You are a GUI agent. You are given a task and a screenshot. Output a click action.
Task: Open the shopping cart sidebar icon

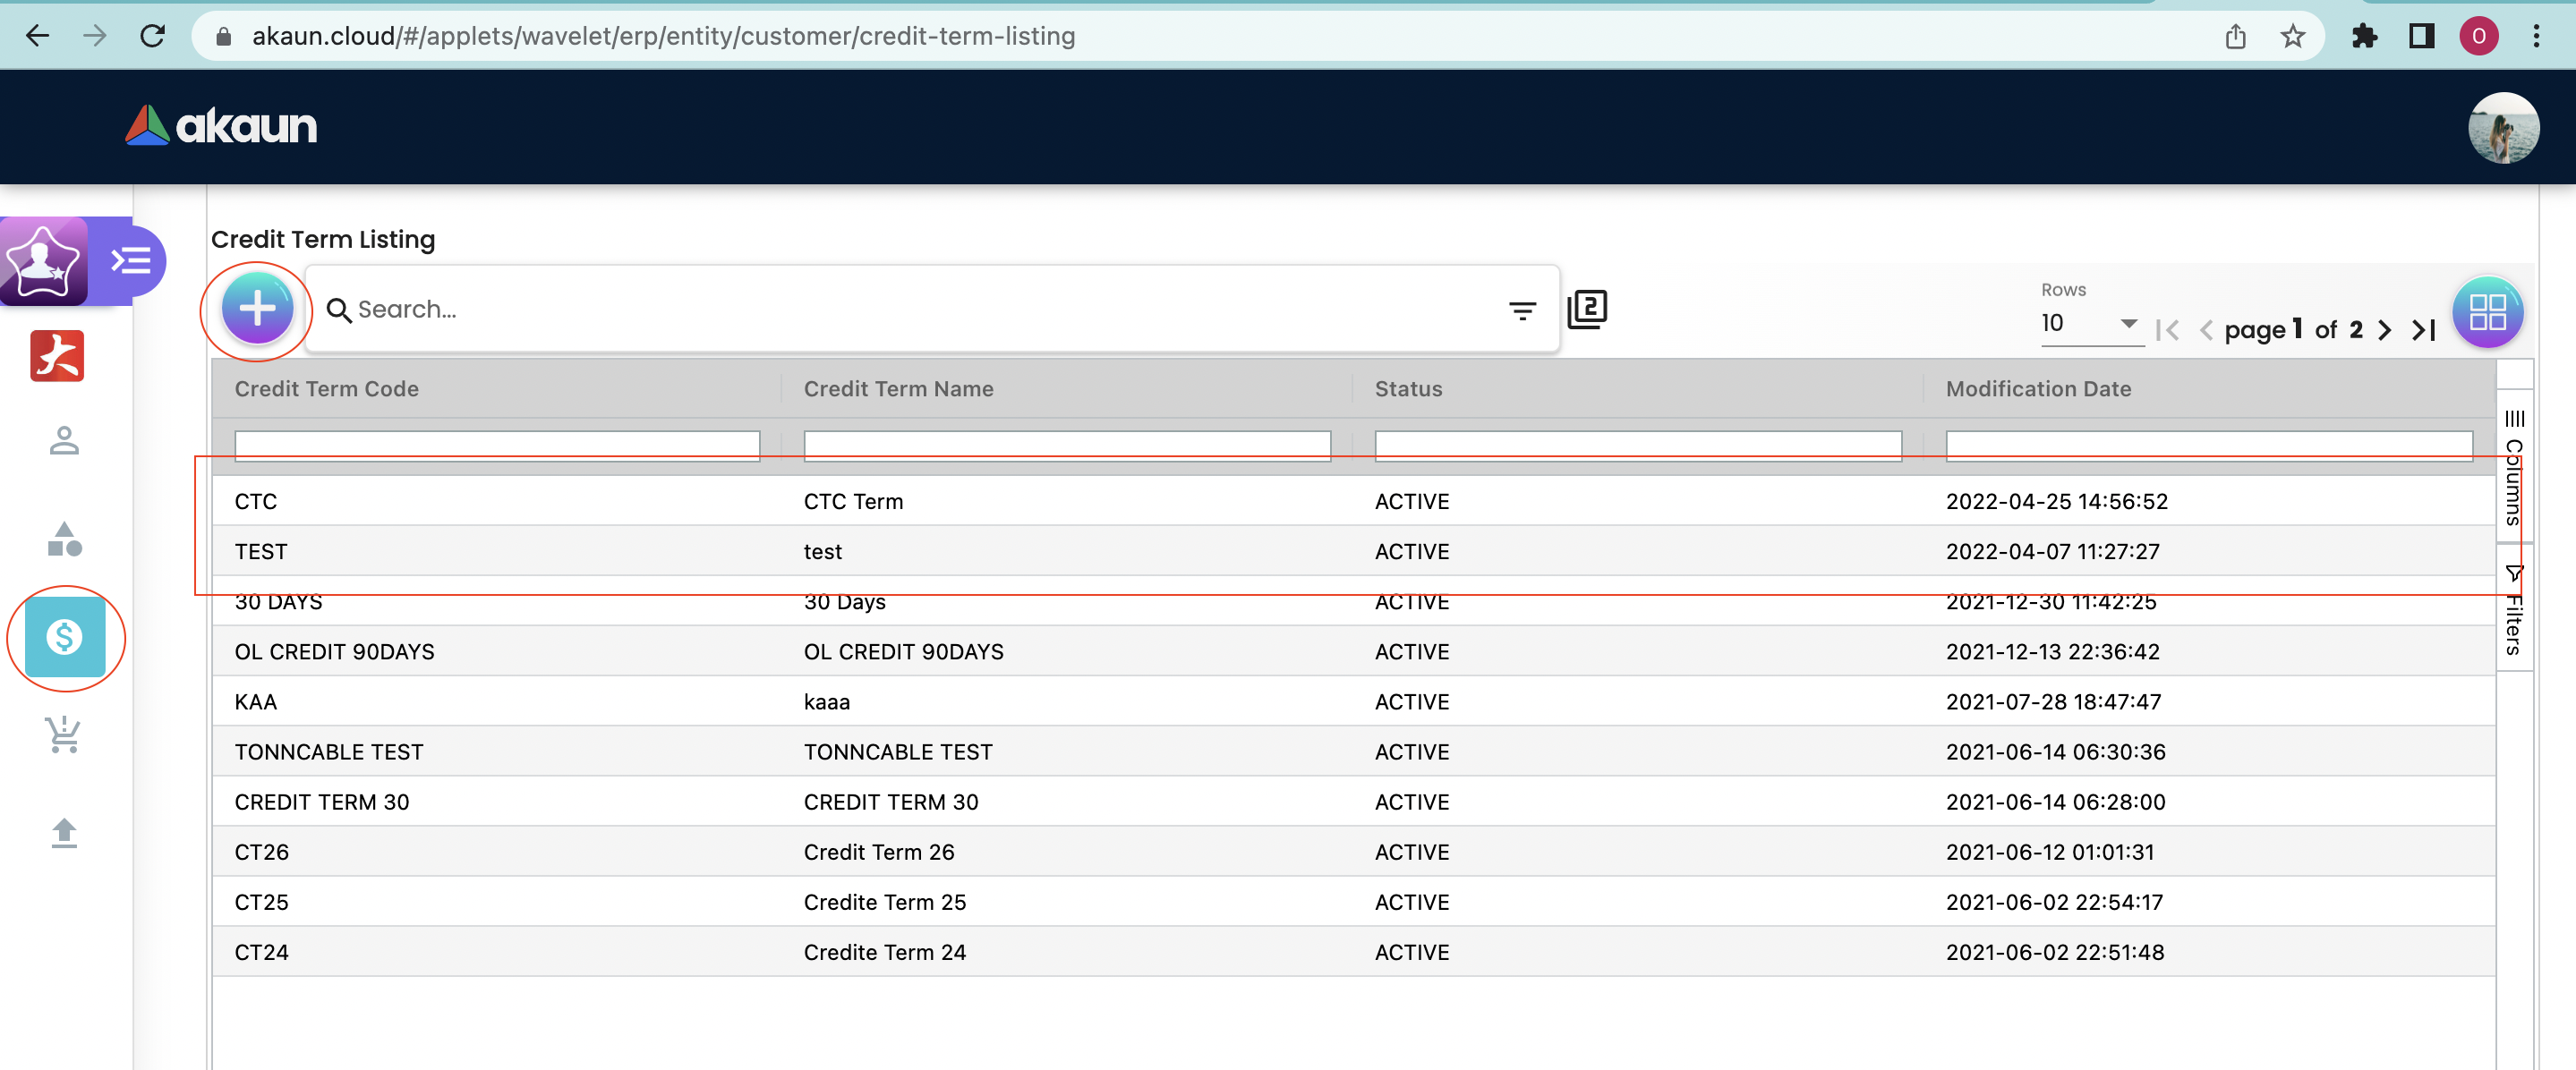click(x=65, y=735)
